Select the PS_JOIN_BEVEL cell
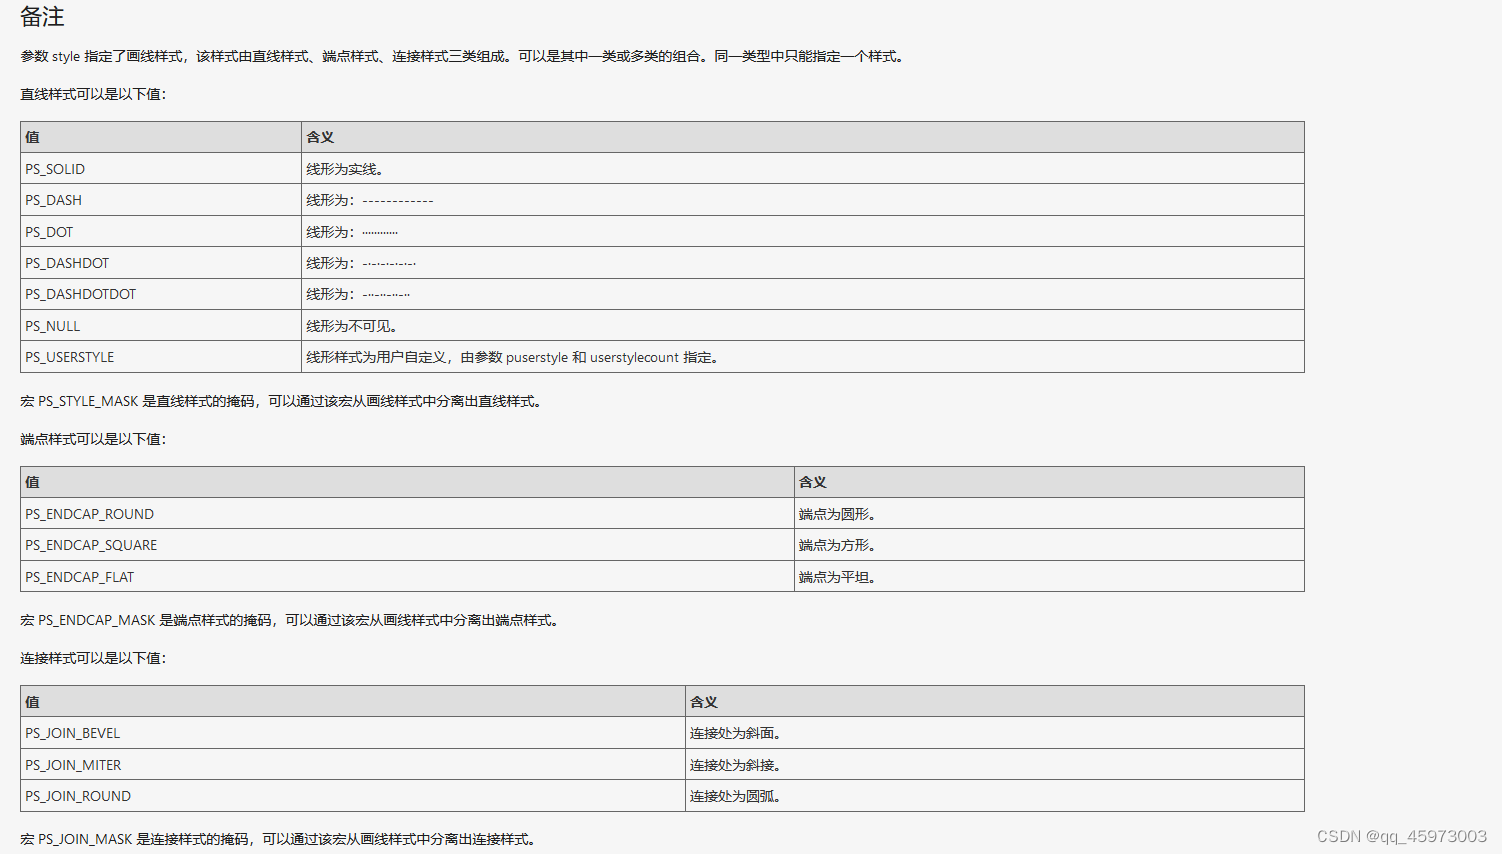 353,733
